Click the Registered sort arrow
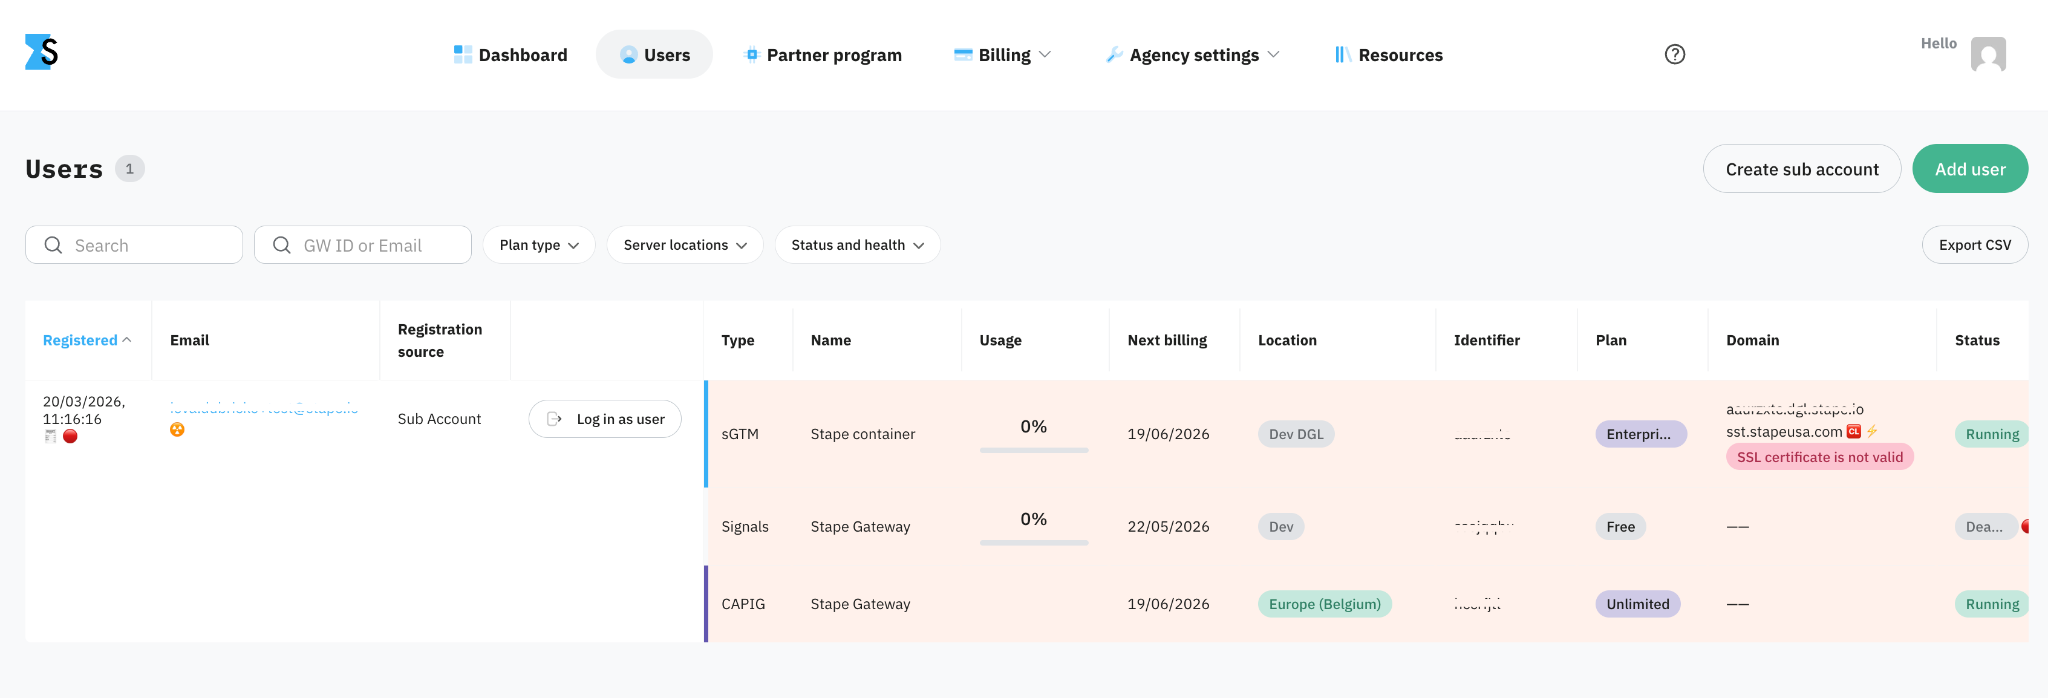The width and height of the screenshot is (2048, 698). 127,340
